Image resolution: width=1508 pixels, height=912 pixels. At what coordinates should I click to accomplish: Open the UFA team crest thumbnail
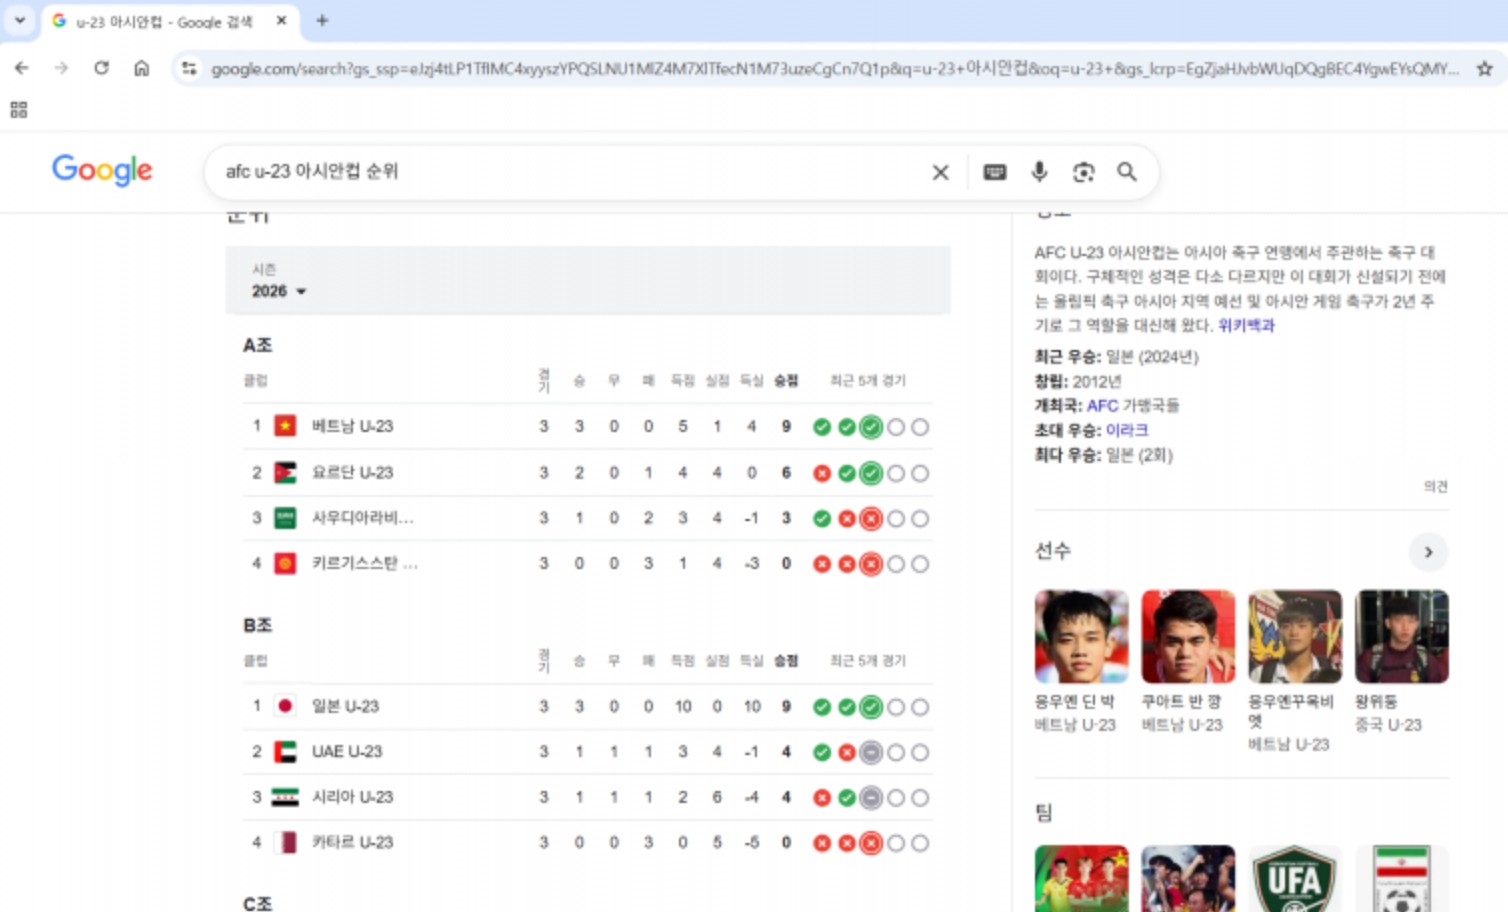click(x=1295, y=879)
